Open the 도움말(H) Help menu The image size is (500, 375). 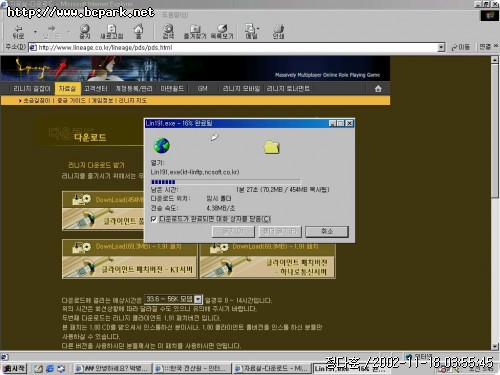click(175, 15)
